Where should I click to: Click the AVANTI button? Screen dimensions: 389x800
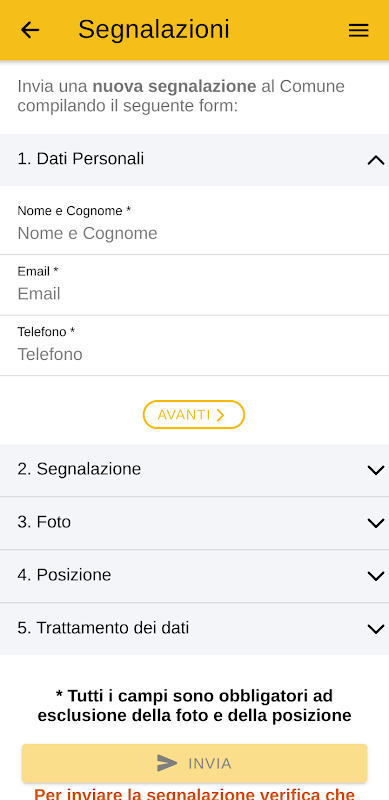[x=194, y=415]
